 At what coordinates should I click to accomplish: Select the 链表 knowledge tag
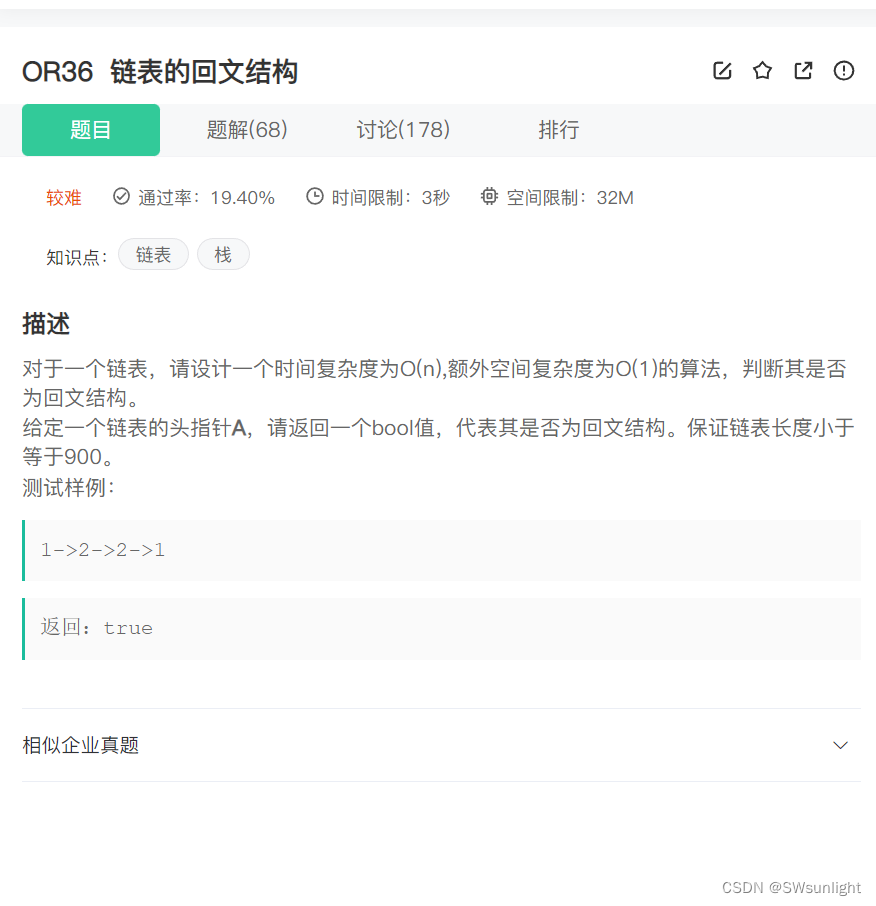(153, 254)
